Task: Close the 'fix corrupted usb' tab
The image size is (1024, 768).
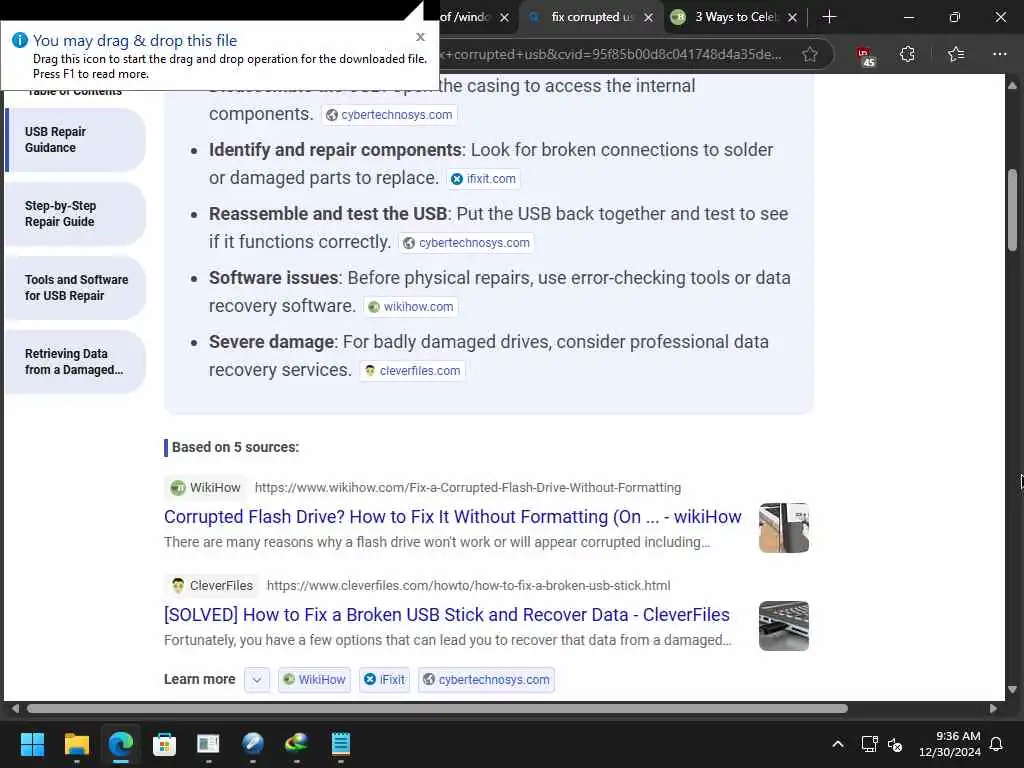Action: (648, 18)
